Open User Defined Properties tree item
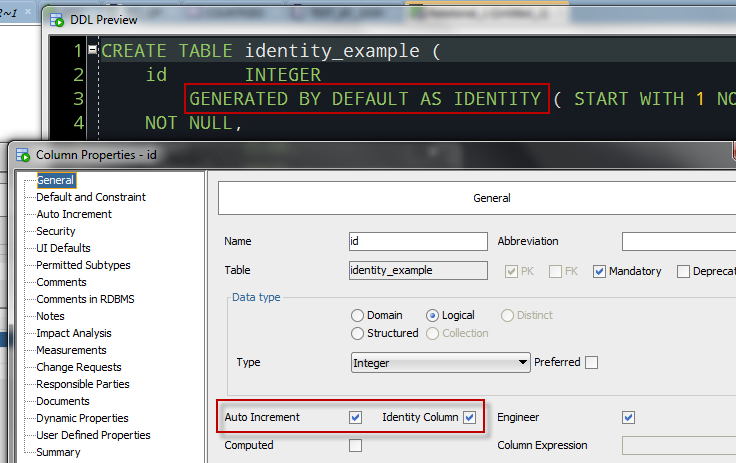 click(x=93, y=435)
